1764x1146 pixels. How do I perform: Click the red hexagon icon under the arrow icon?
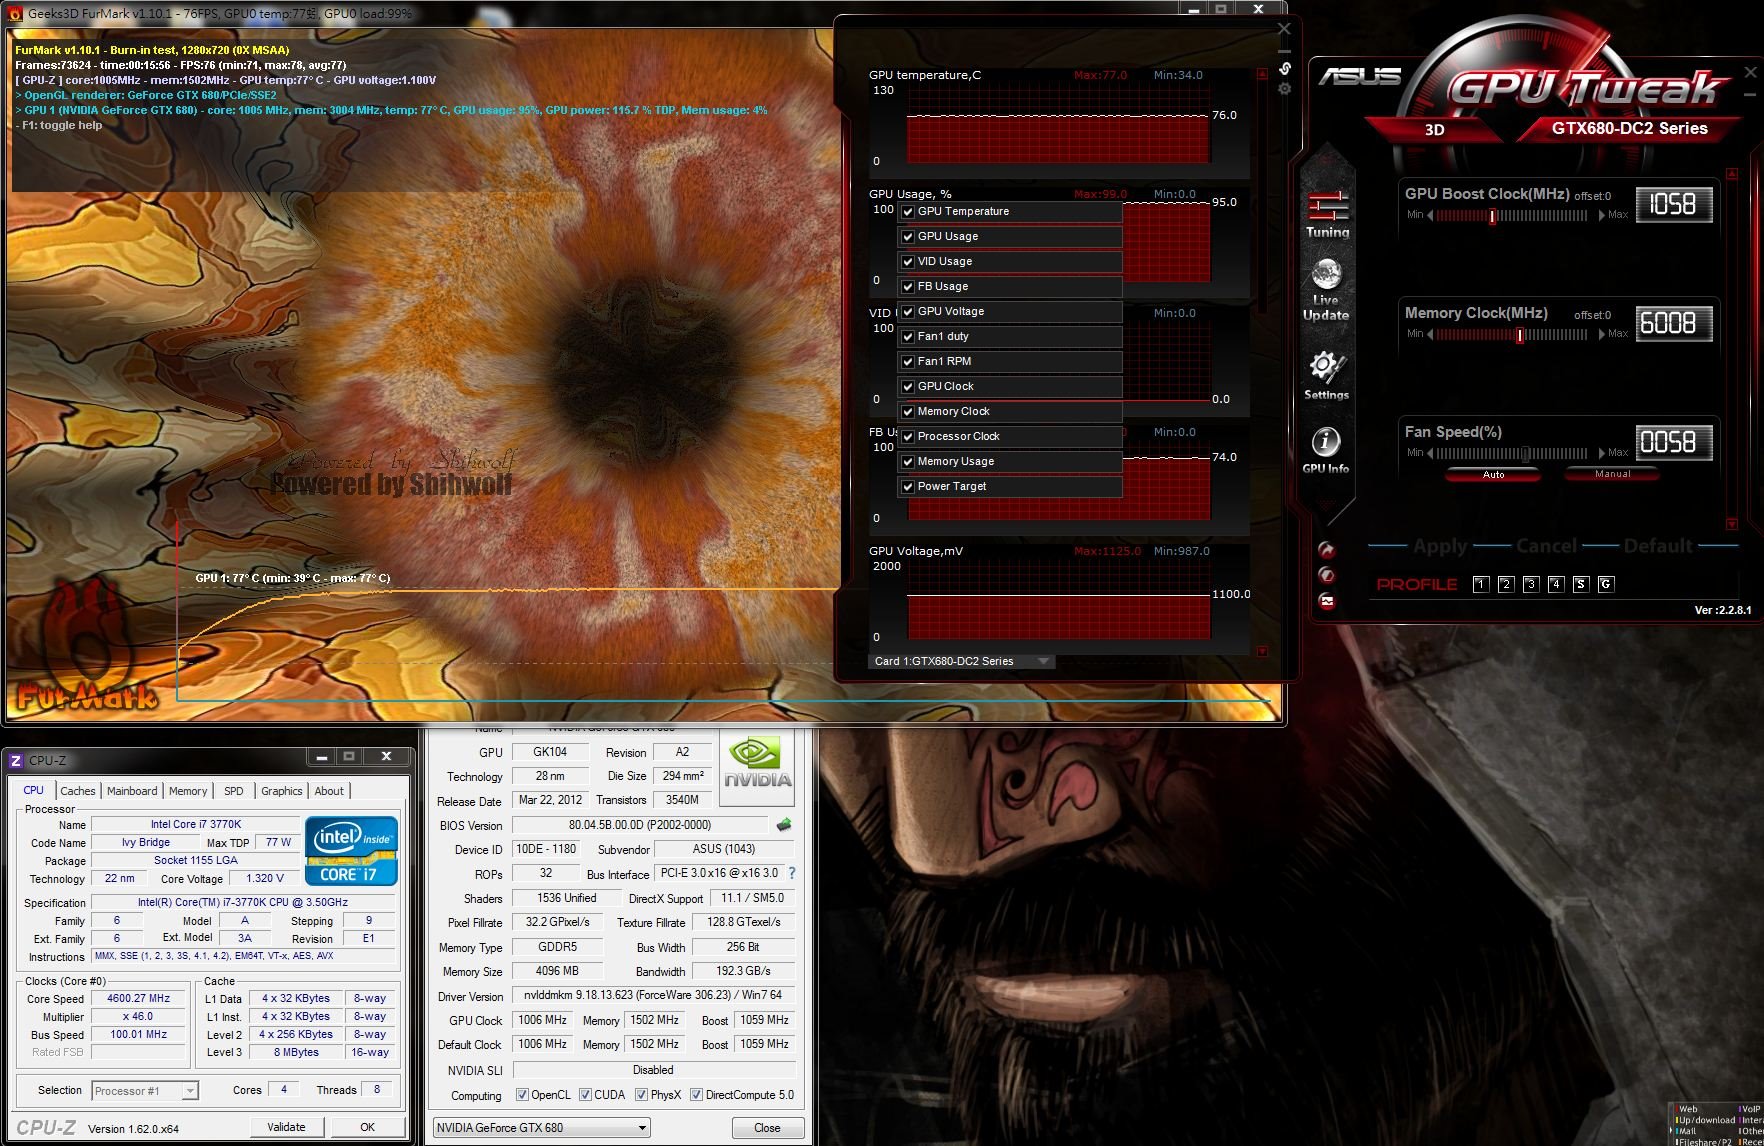tap(1326, 575)
